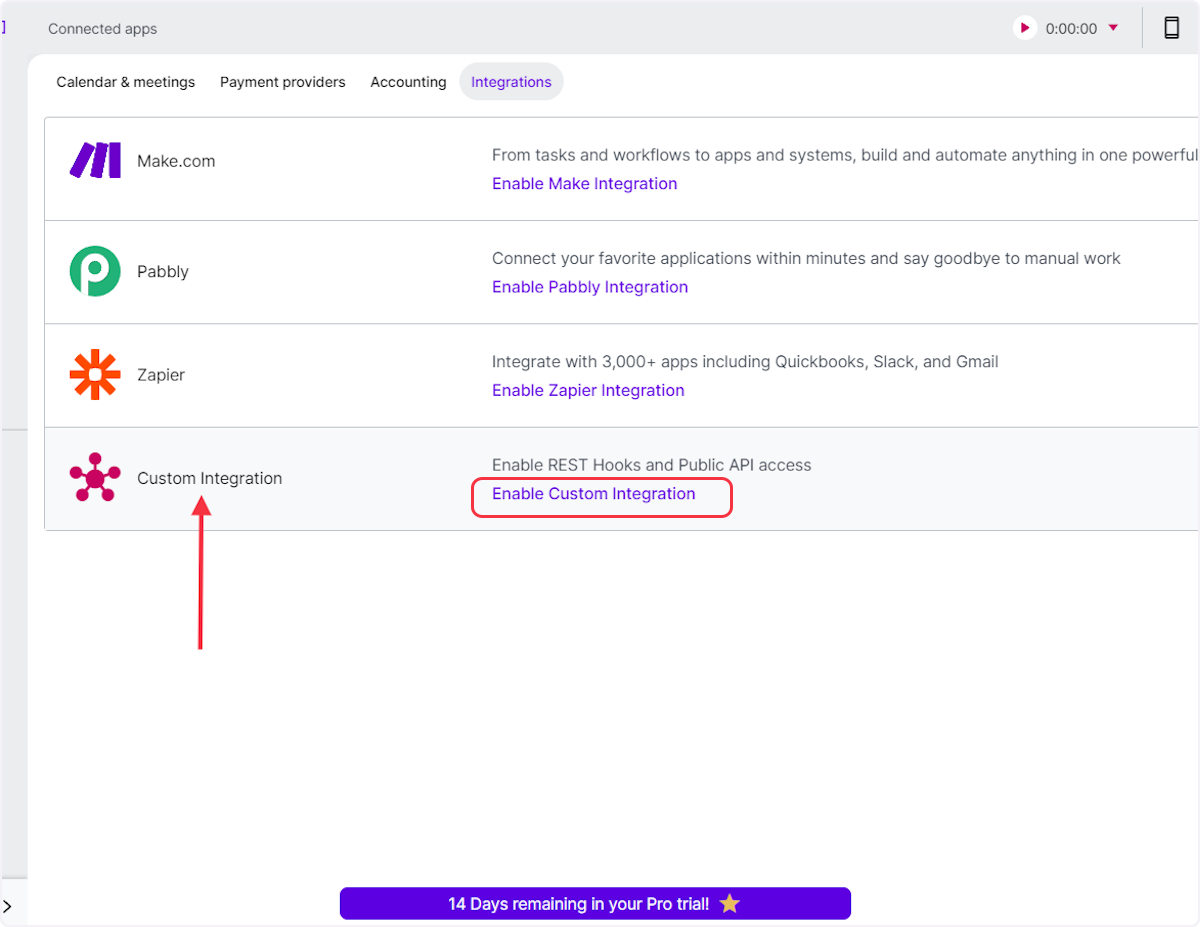1200x927 pixels.
Task: Click the Connected apps page title
Action: [103, 29]
